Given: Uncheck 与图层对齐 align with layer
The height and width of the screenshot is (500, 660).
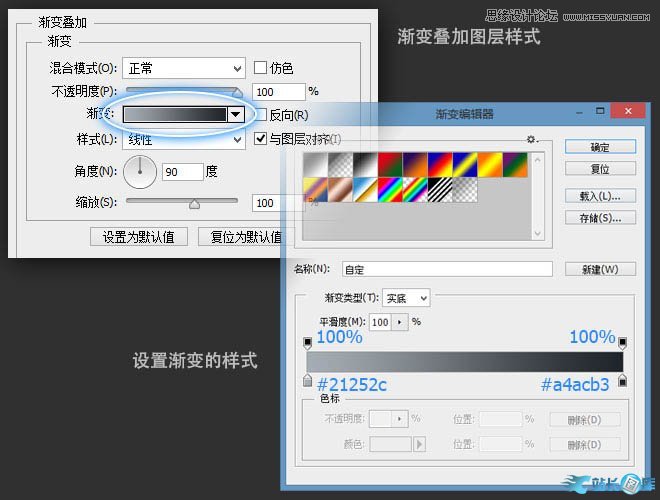Looking at the screenshot, I should (x=261, y=139).
